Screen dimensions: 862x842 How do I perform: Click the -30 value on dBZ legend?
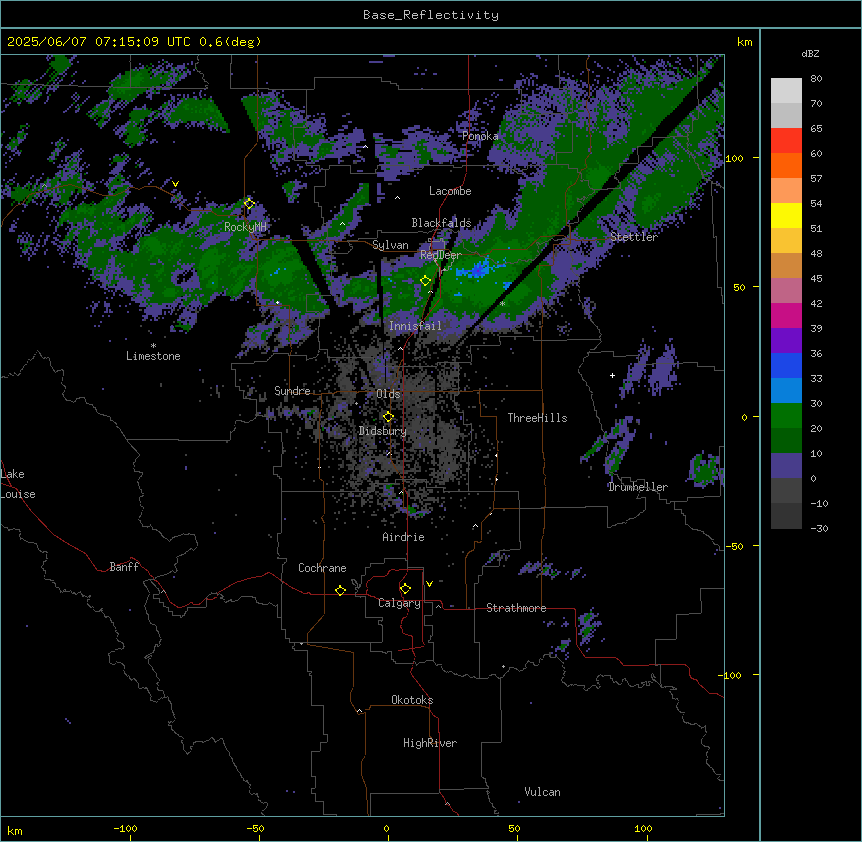pyautogui.click(x=819, y=528)
